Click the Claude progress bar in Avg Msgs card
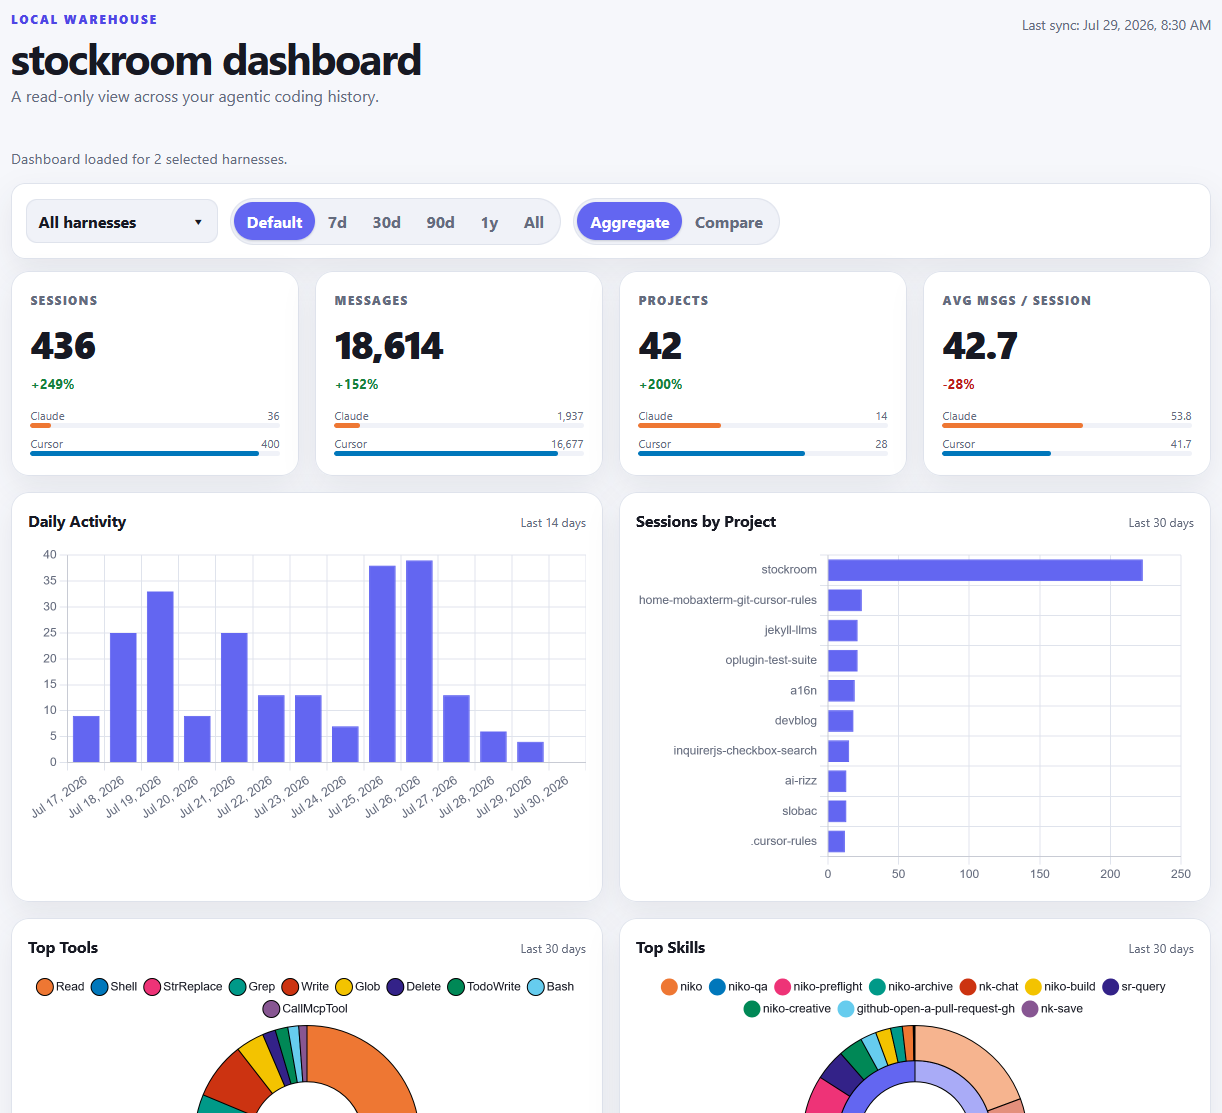 pos(1067,425)
